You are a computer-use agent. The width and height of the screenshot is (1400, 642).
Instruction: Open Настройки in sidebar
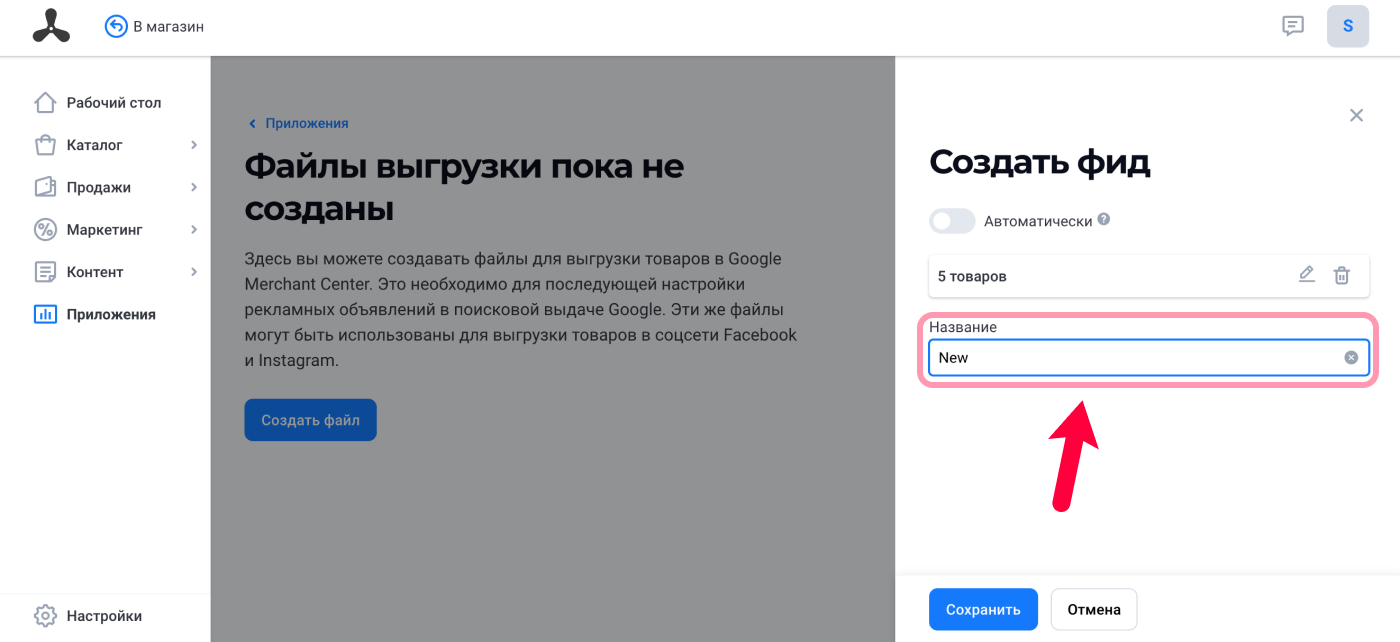pyautogui.click(x=105, y=616)
